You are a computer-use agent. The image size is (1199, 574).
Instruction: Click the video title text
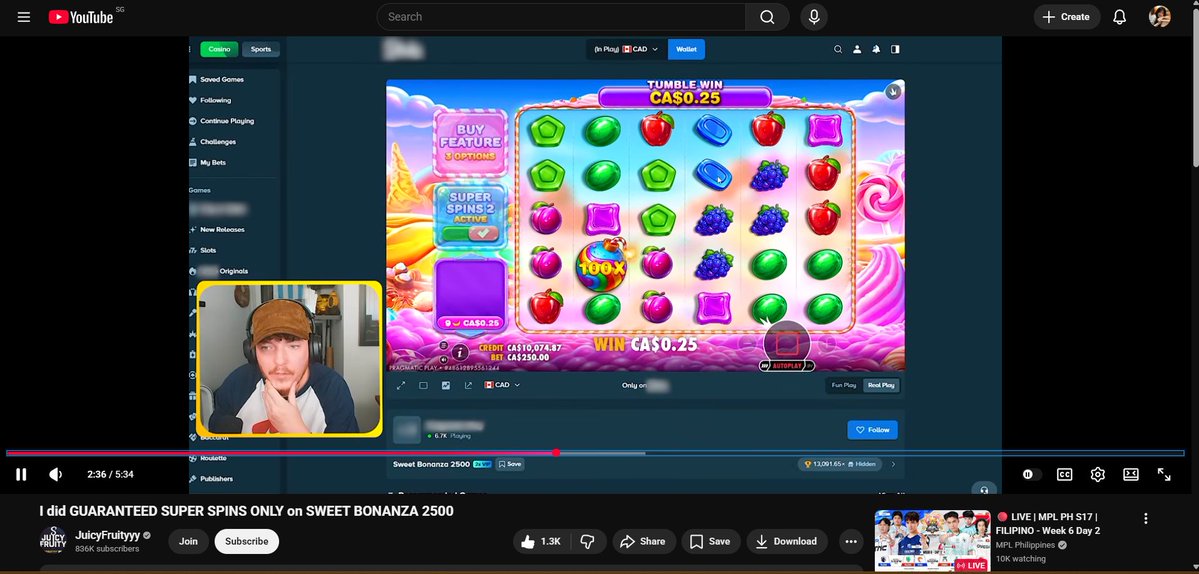pyautogui.click(x=246, y=511)
